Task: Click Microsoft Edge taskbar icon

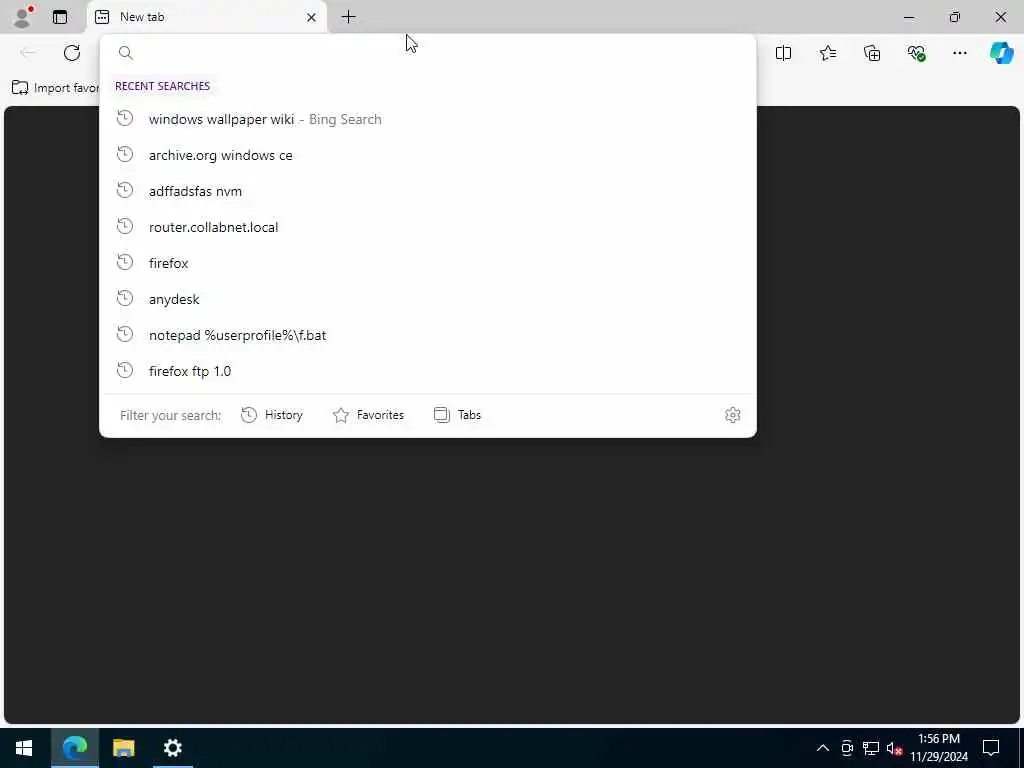Action: point(74,748)
